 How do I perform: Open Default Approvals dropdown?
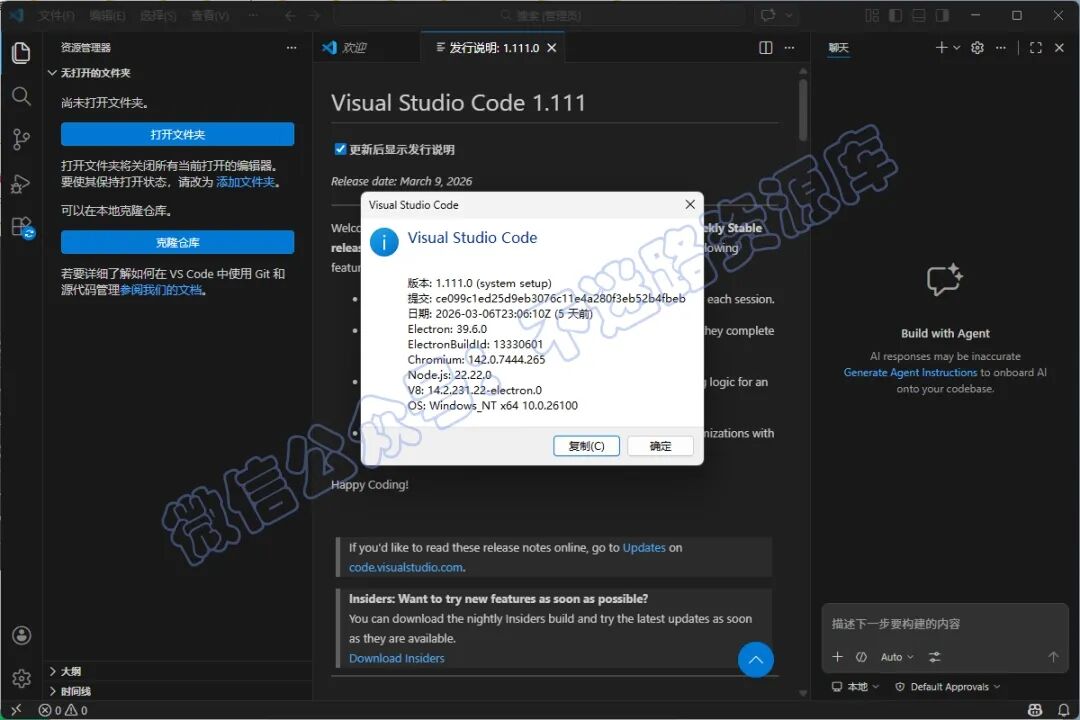948,686
